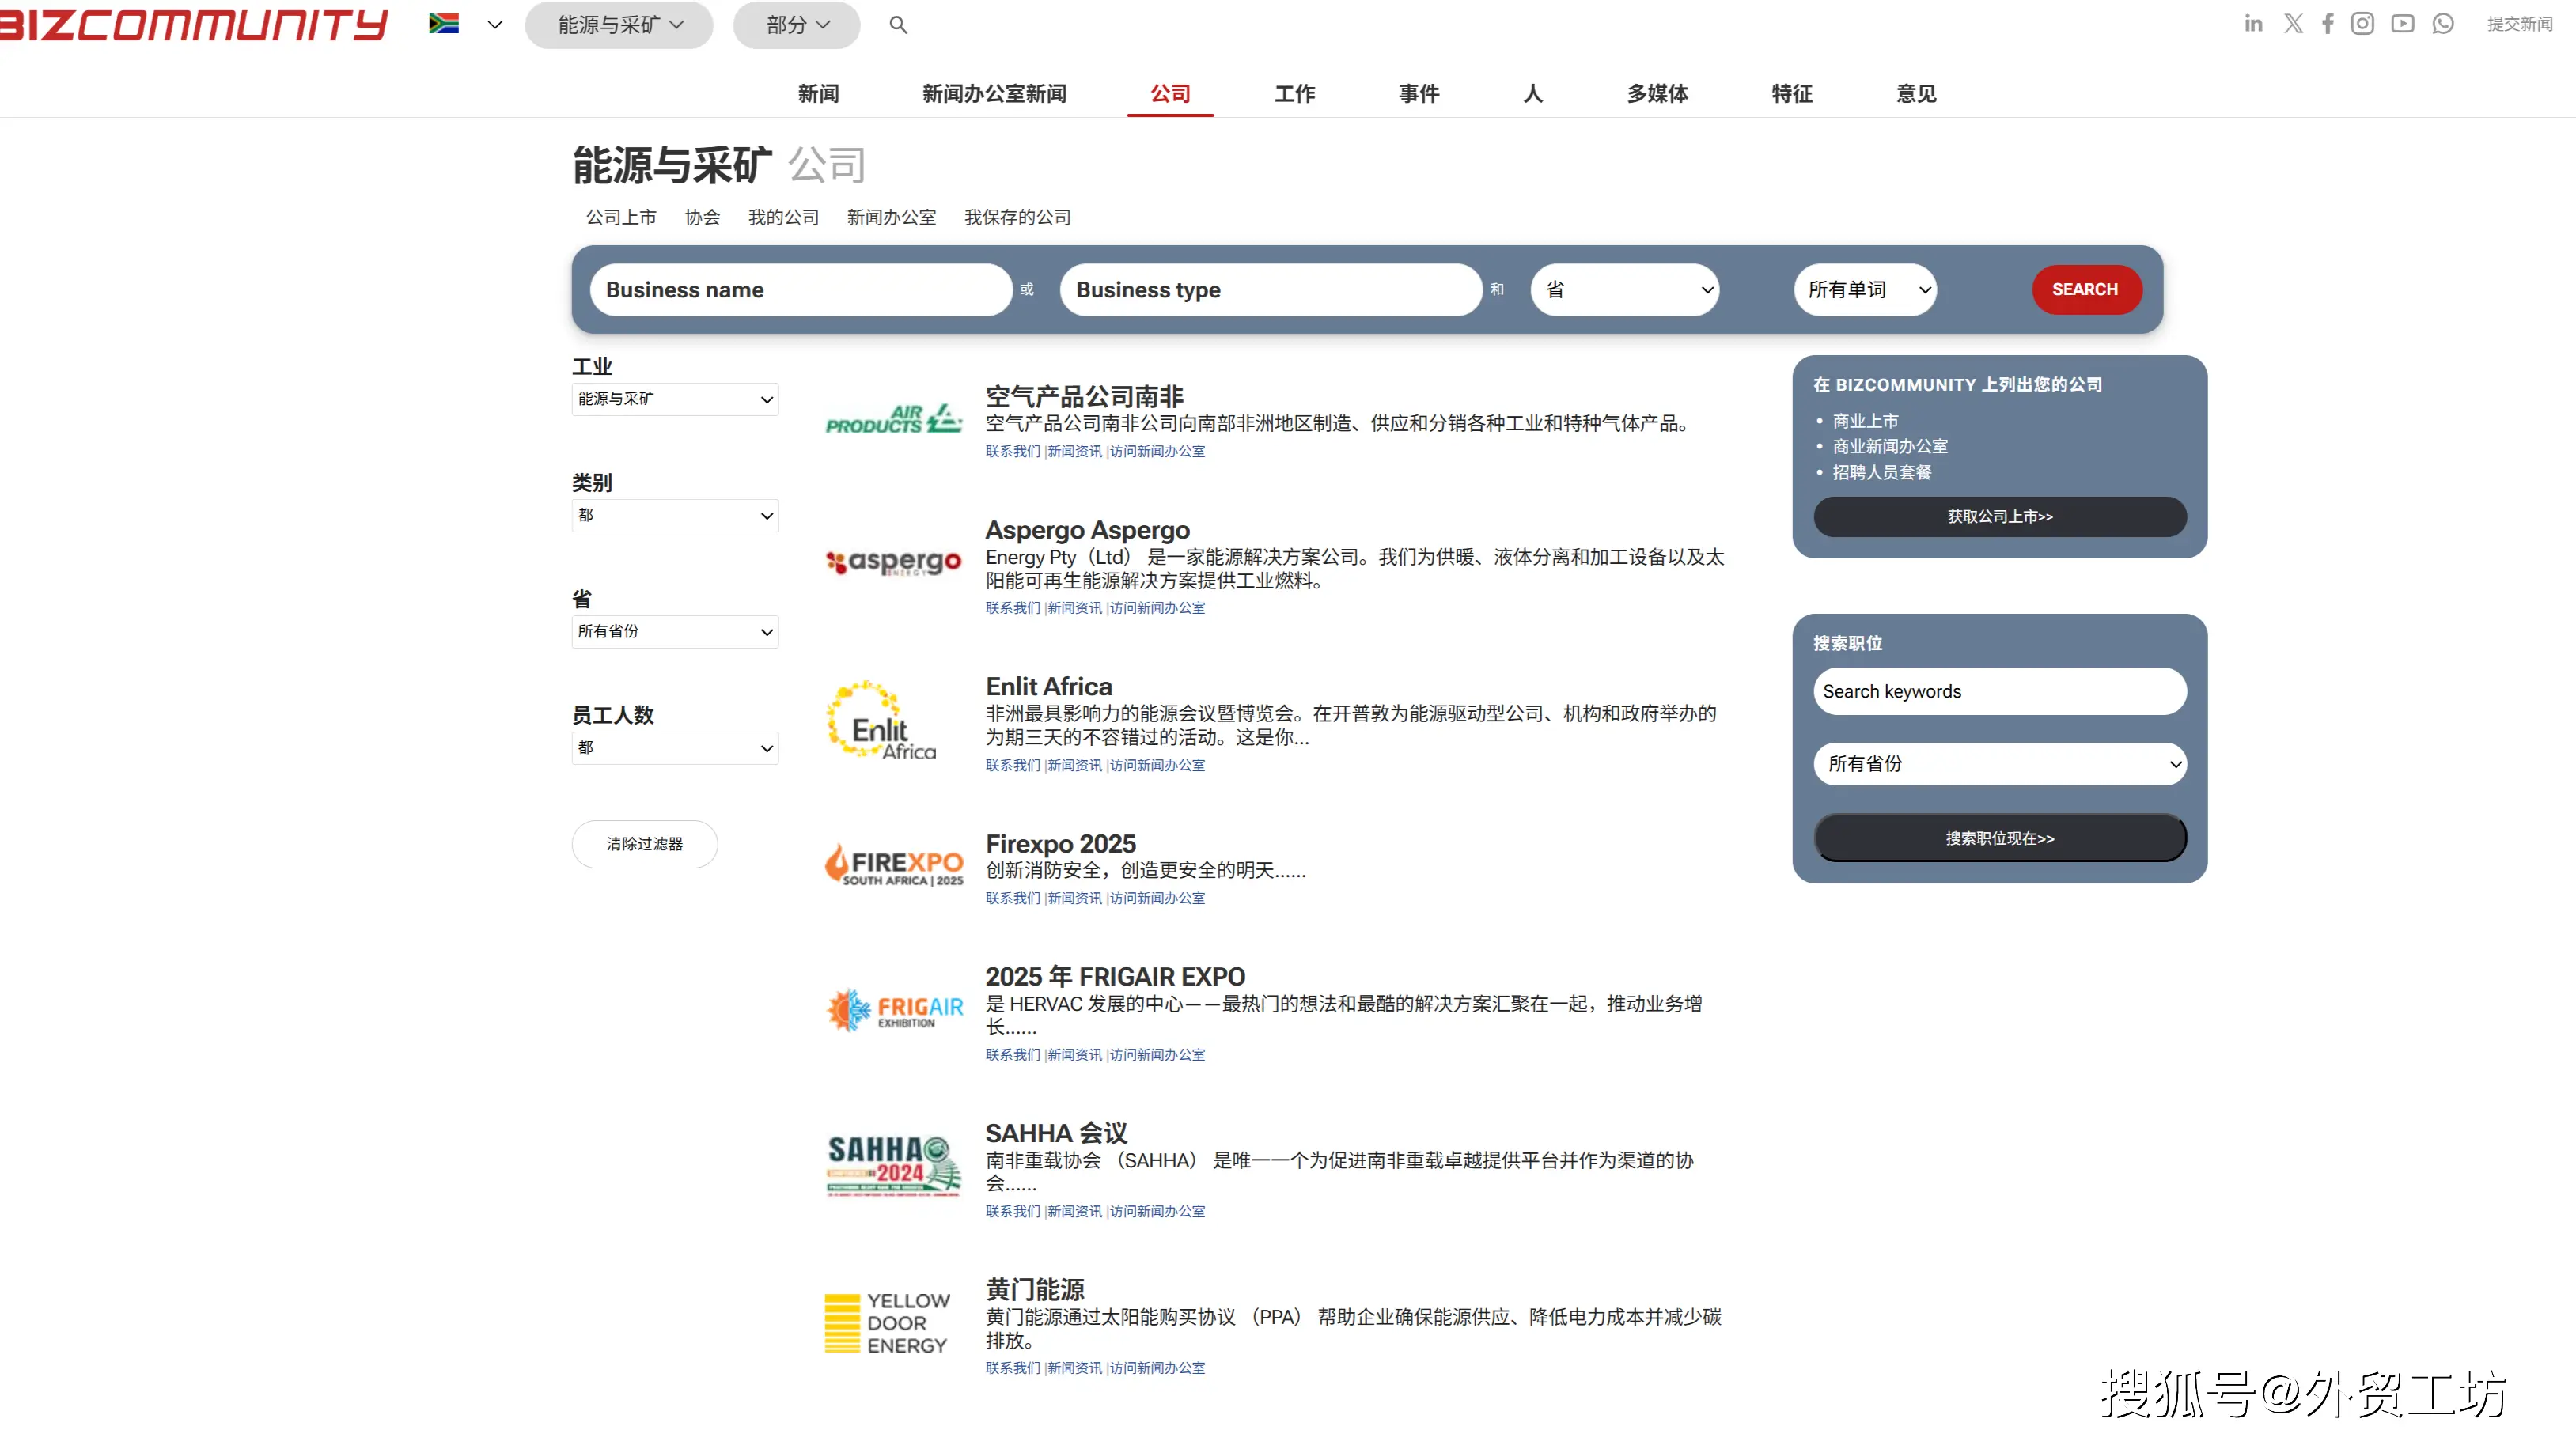Screen dimensions: 2576x1449
Task: Open the Instagram social icon
Action: click(2362, 23)
